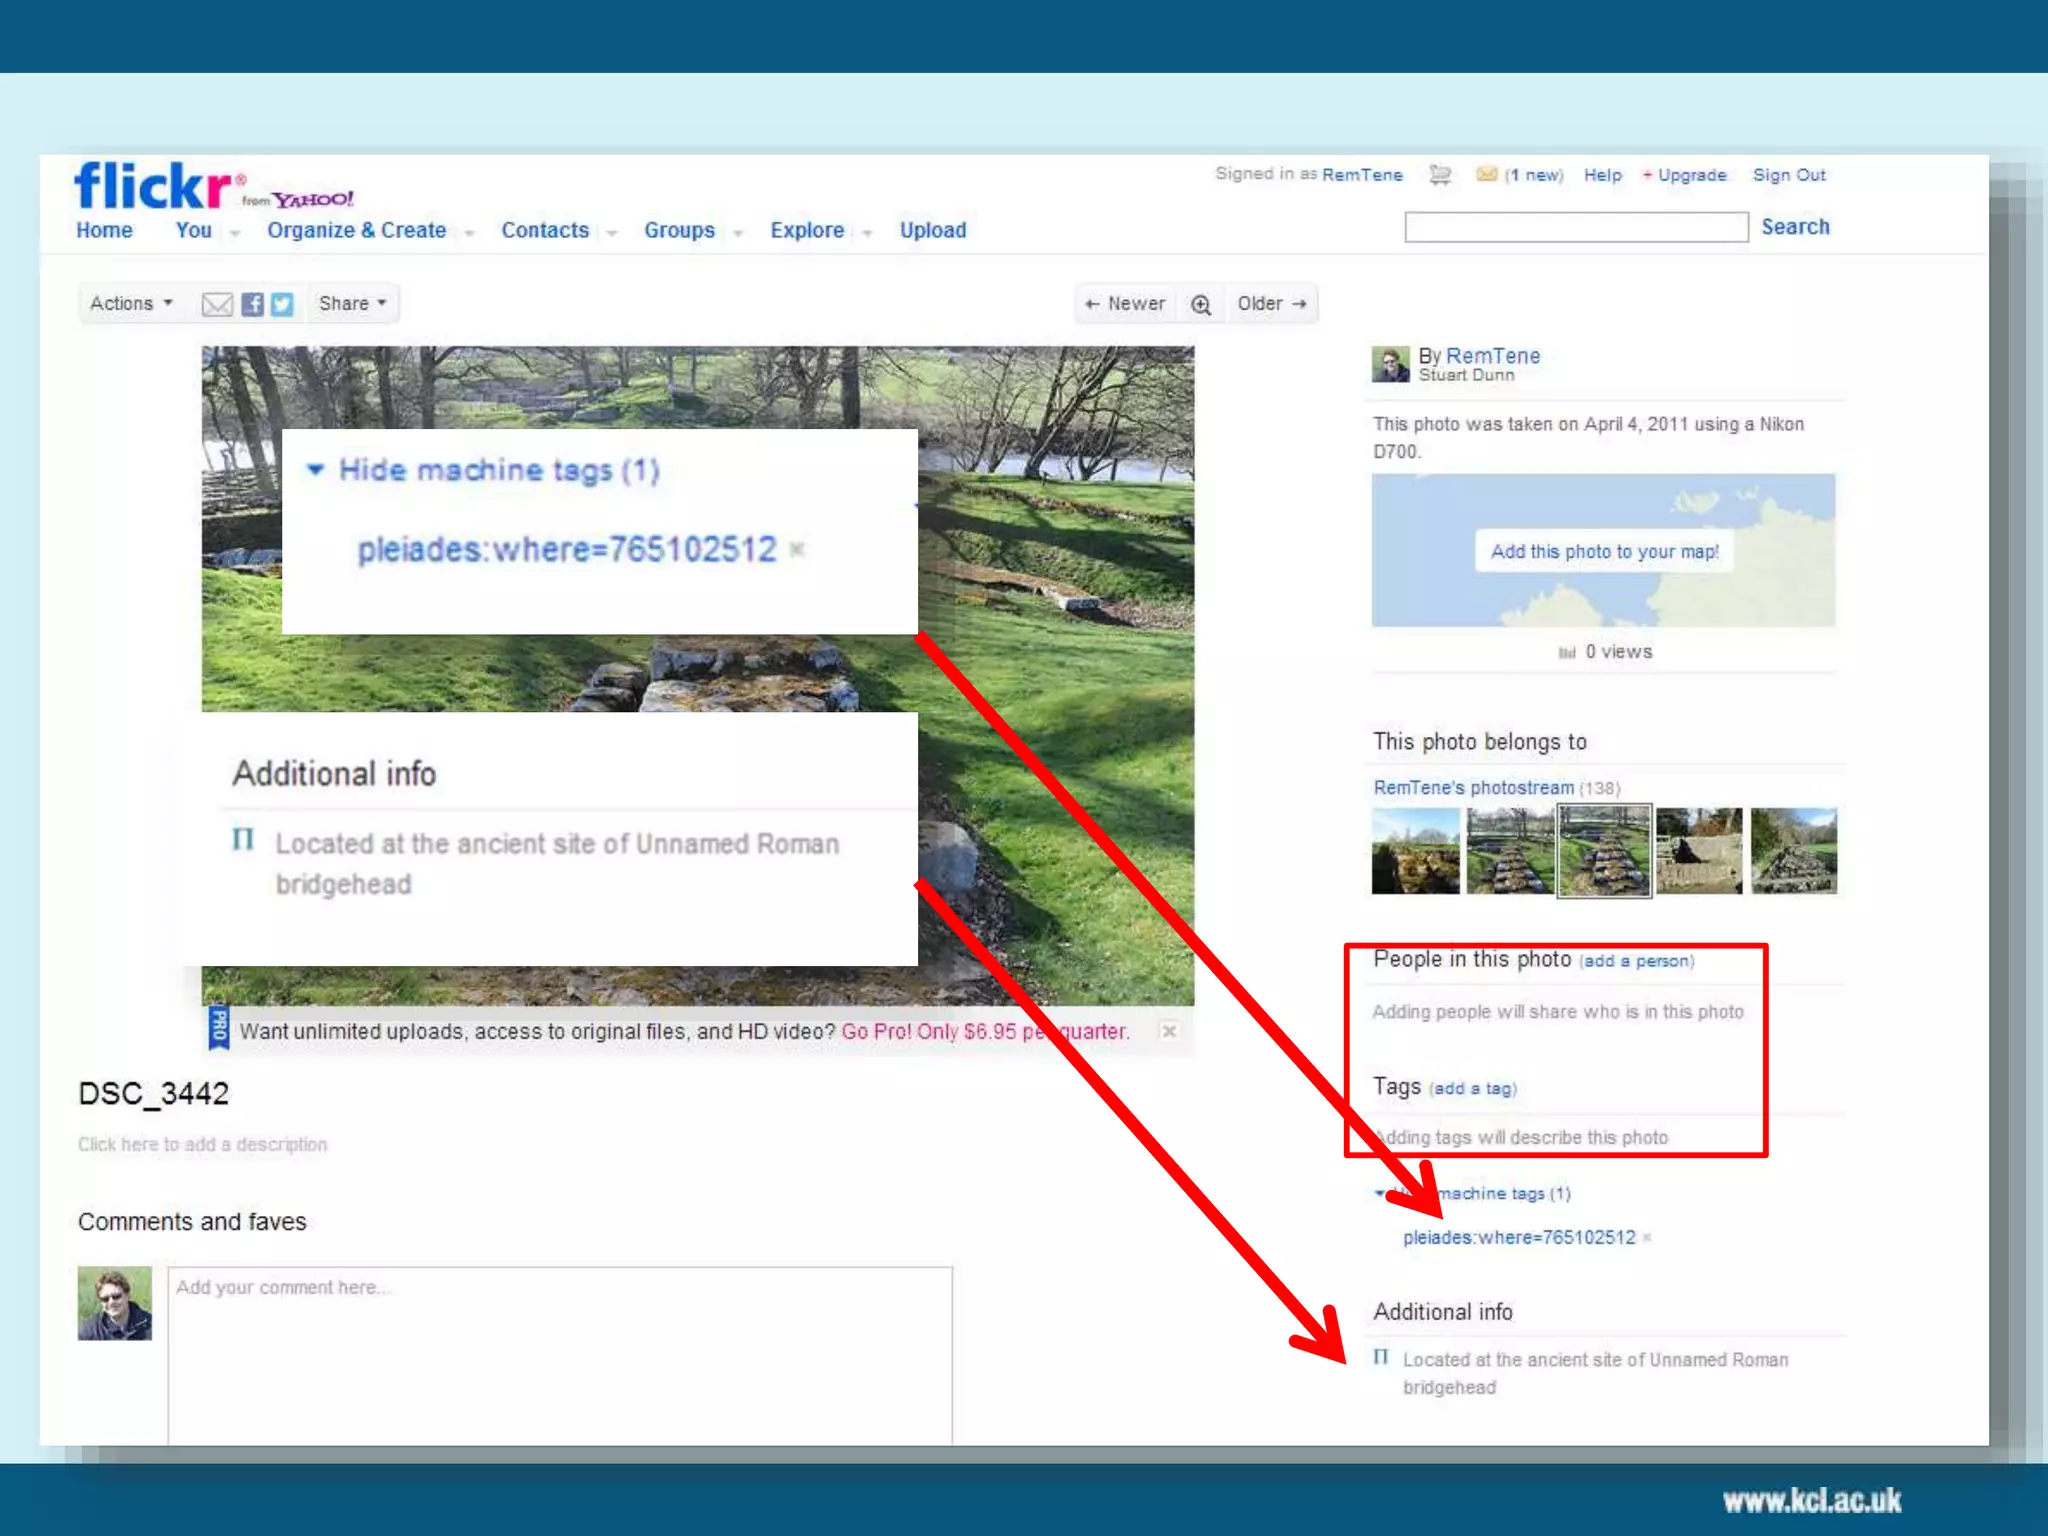Open the Explore menu item
Viewport: 2048px width, 1536px height.
pos(806,230)
